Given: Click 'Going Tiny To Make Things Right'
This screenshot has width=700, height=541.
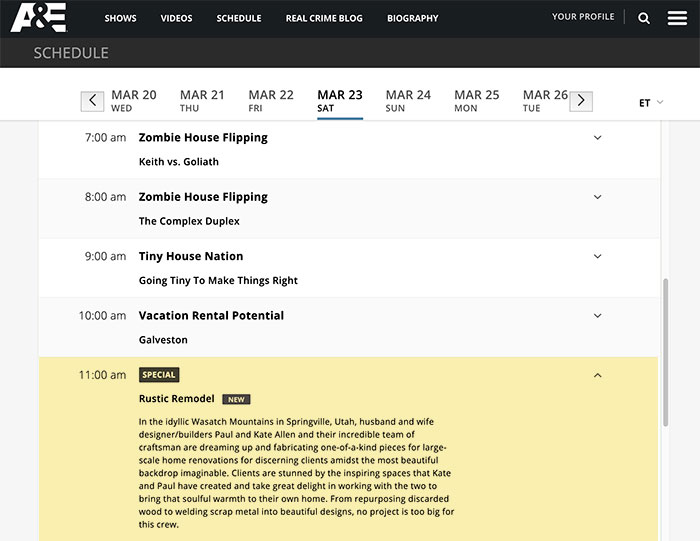Looking at the screenshot, I should tap(218, 280).
